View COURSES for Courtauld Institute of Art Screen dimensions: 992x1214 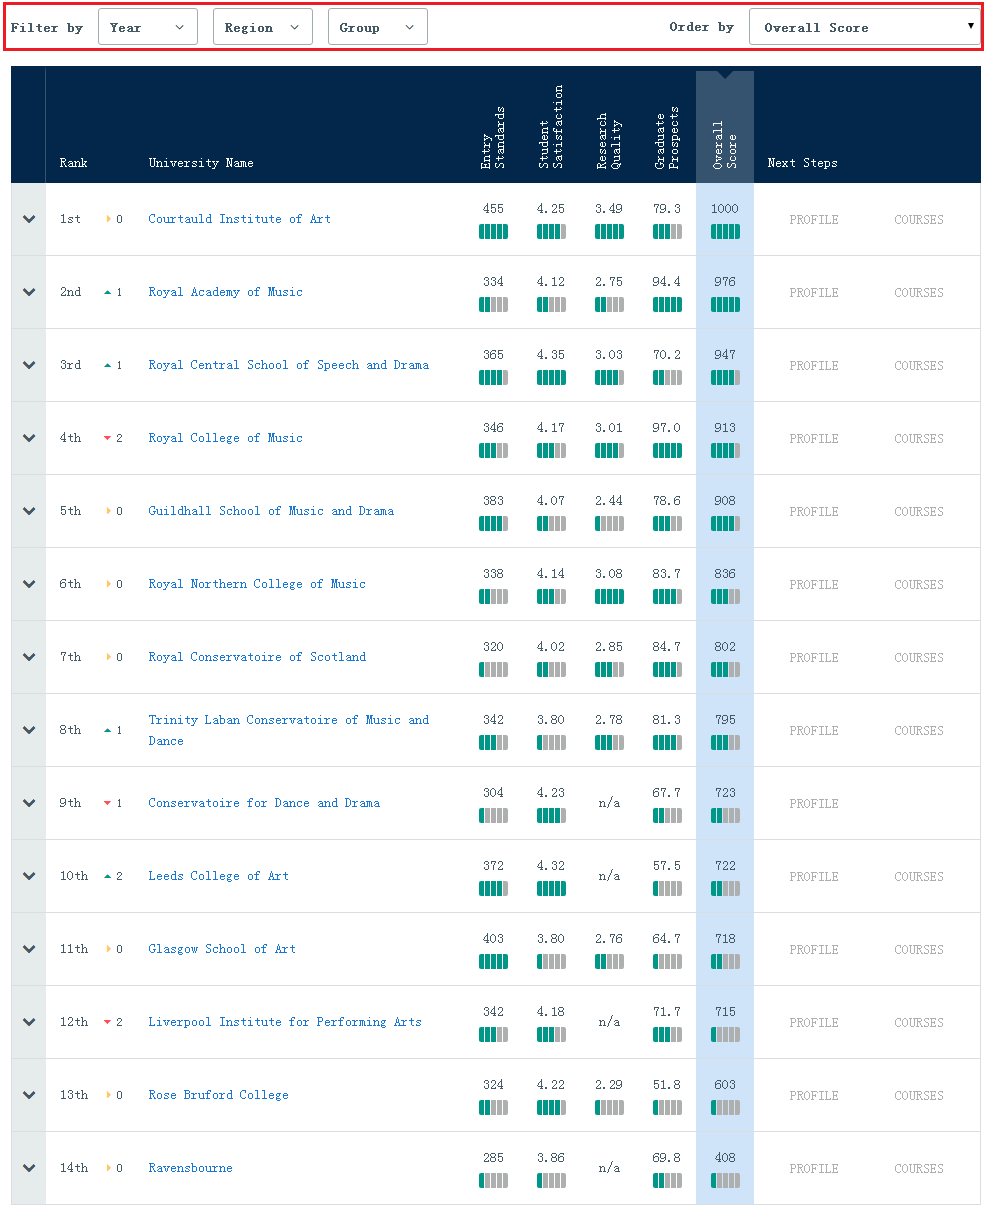[919, 220]
